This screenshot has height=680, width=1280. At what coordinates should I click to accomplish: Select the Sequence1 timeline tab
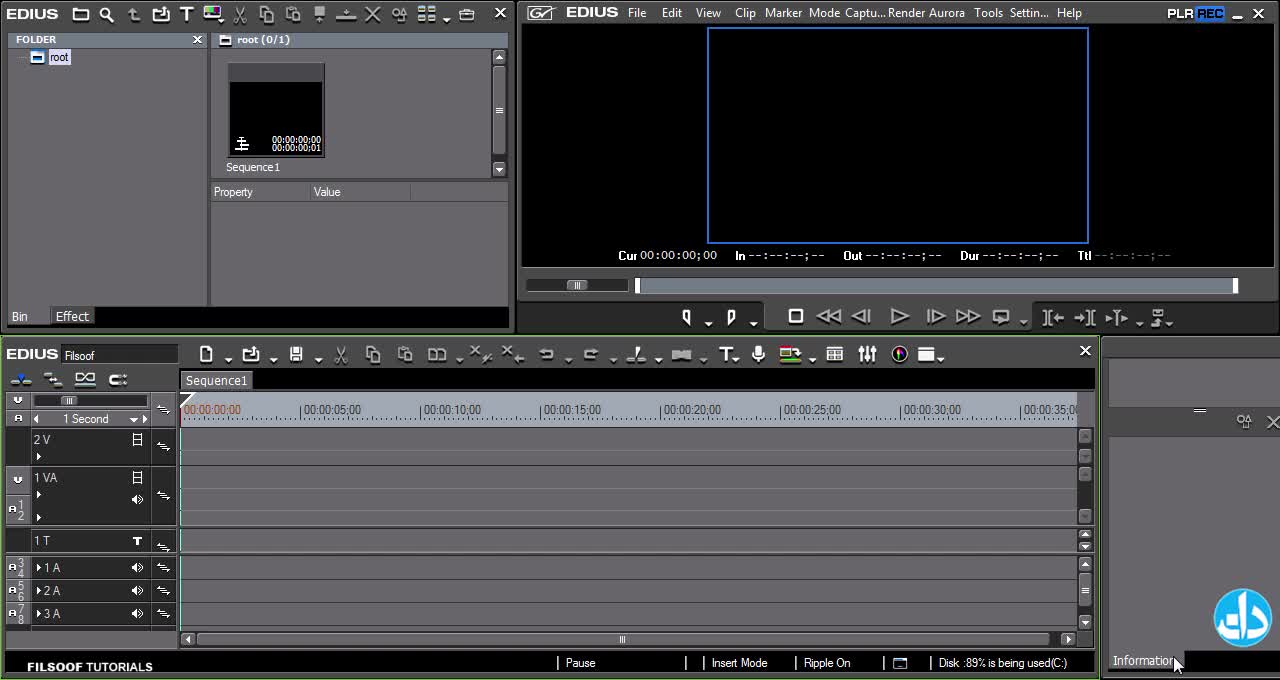[x=216, y=380]
